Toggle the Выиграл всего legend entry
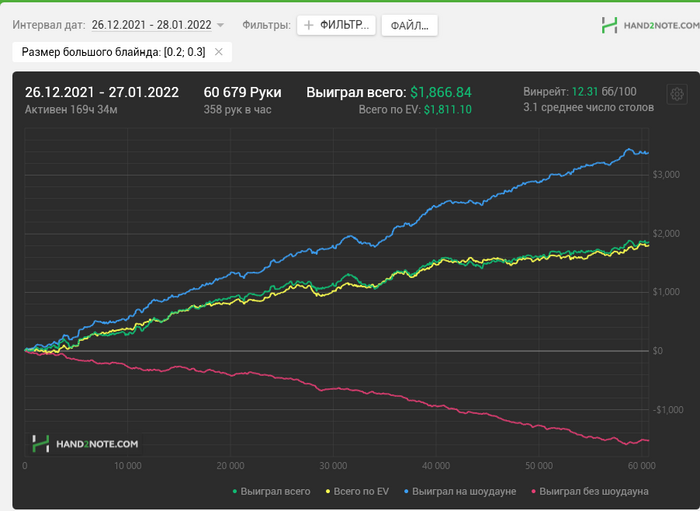Viewport: 700px width, 511px height. (x=271, y=491)
